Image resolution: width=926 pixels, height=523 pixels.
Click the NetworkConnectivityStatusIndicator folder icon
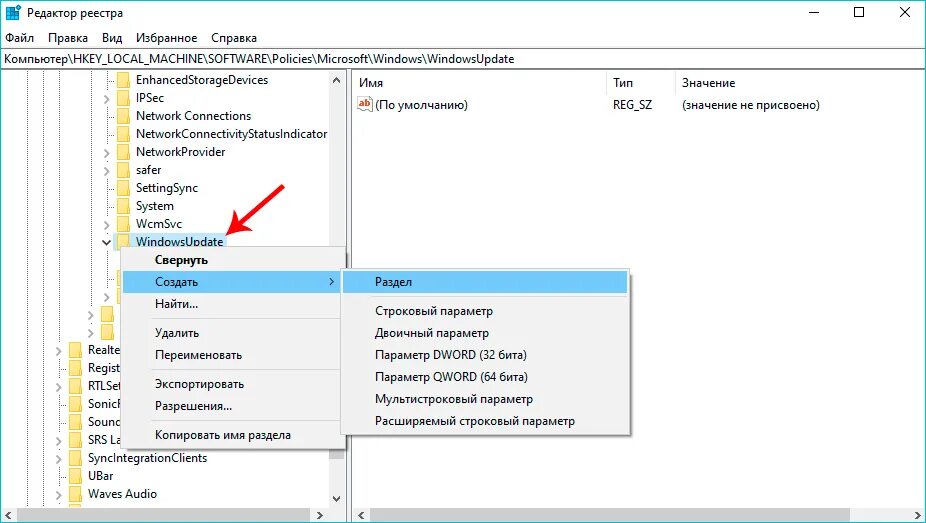click(x=123, y=134)
